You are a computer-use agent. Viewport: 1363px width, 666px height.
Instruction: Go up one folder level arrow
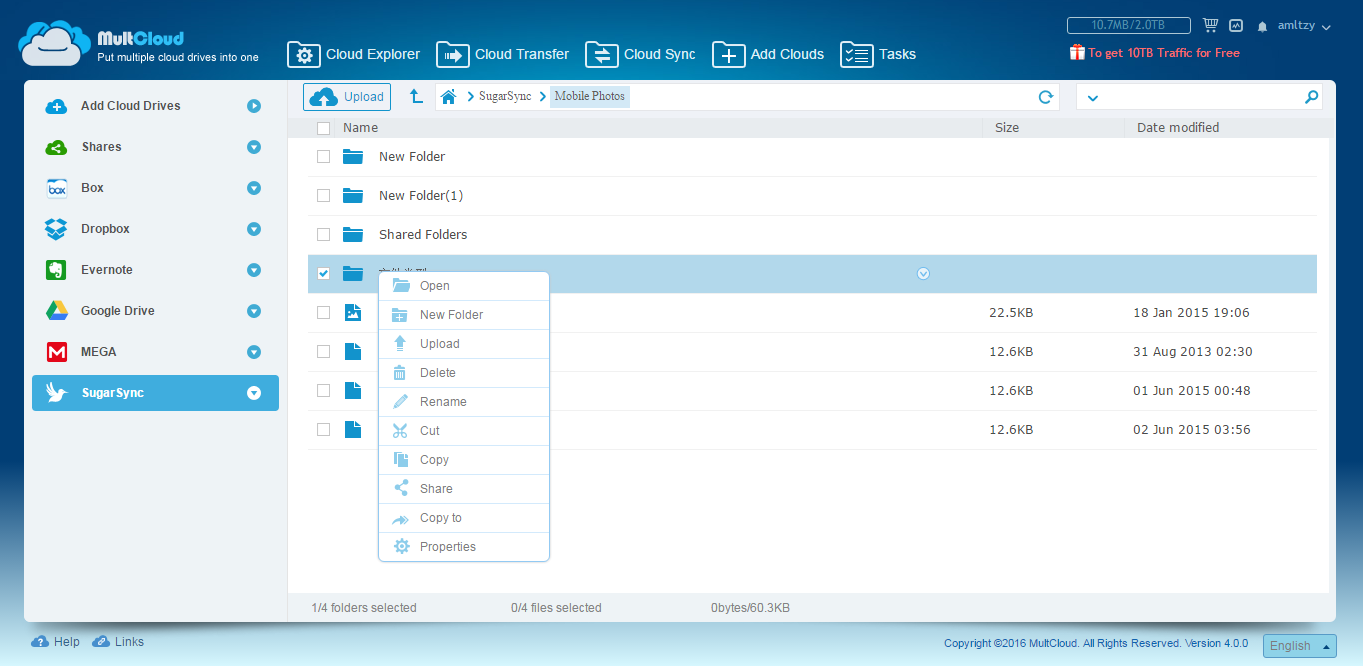pos(416,97)
